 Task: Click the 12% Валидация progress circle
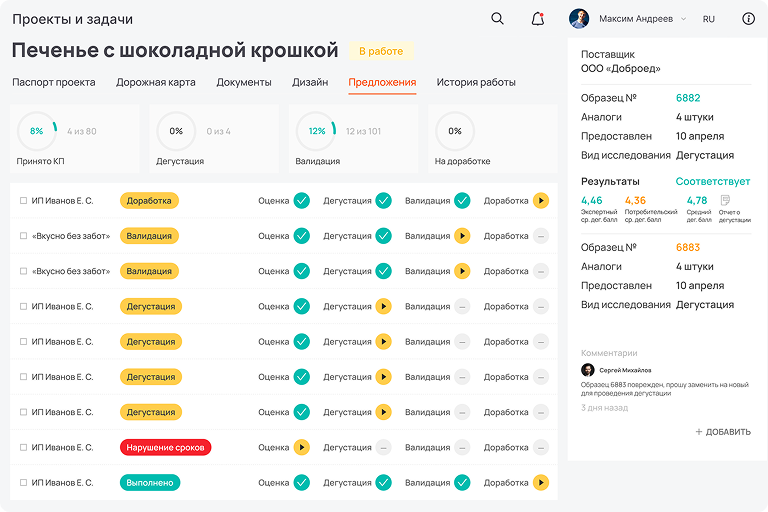(316, 131)
